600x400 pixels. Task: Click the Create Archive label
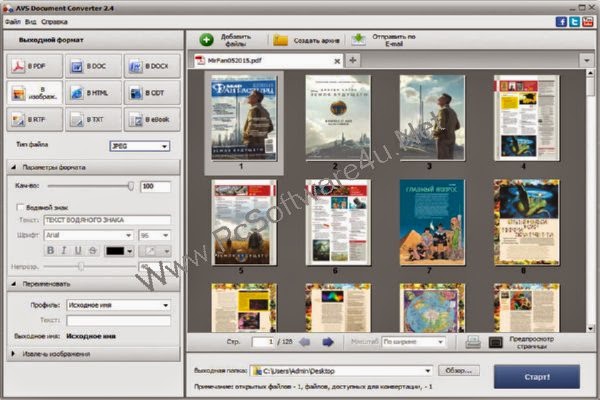point(316,41)
